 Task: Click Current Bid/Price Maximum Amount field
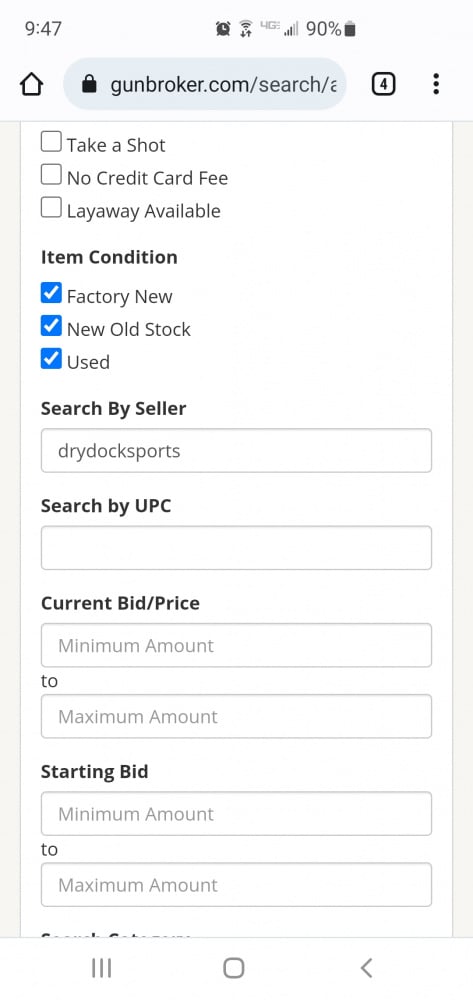tap(236, 716)
